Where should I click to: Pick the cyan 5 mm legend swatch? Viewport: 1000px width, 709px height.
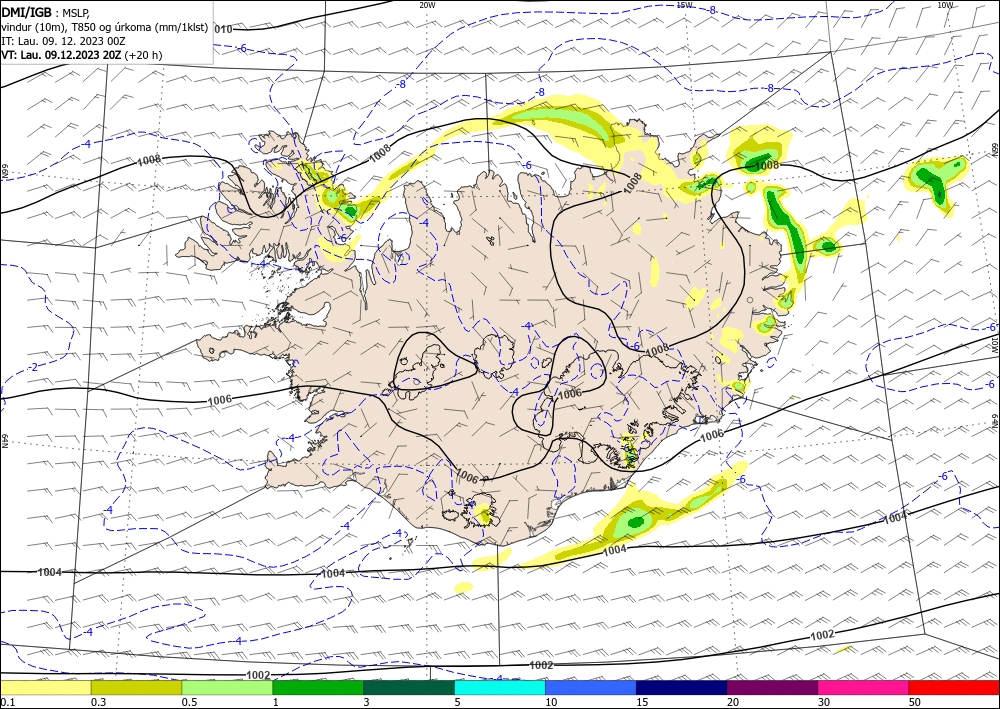pyautogui.click(x=500, y=687)
